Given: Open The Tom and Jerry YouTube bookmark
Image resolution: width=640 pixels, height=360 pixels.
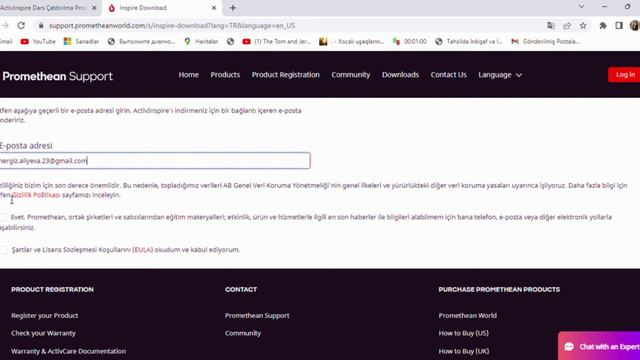Looking at the screenshot, I should point(277,41).
